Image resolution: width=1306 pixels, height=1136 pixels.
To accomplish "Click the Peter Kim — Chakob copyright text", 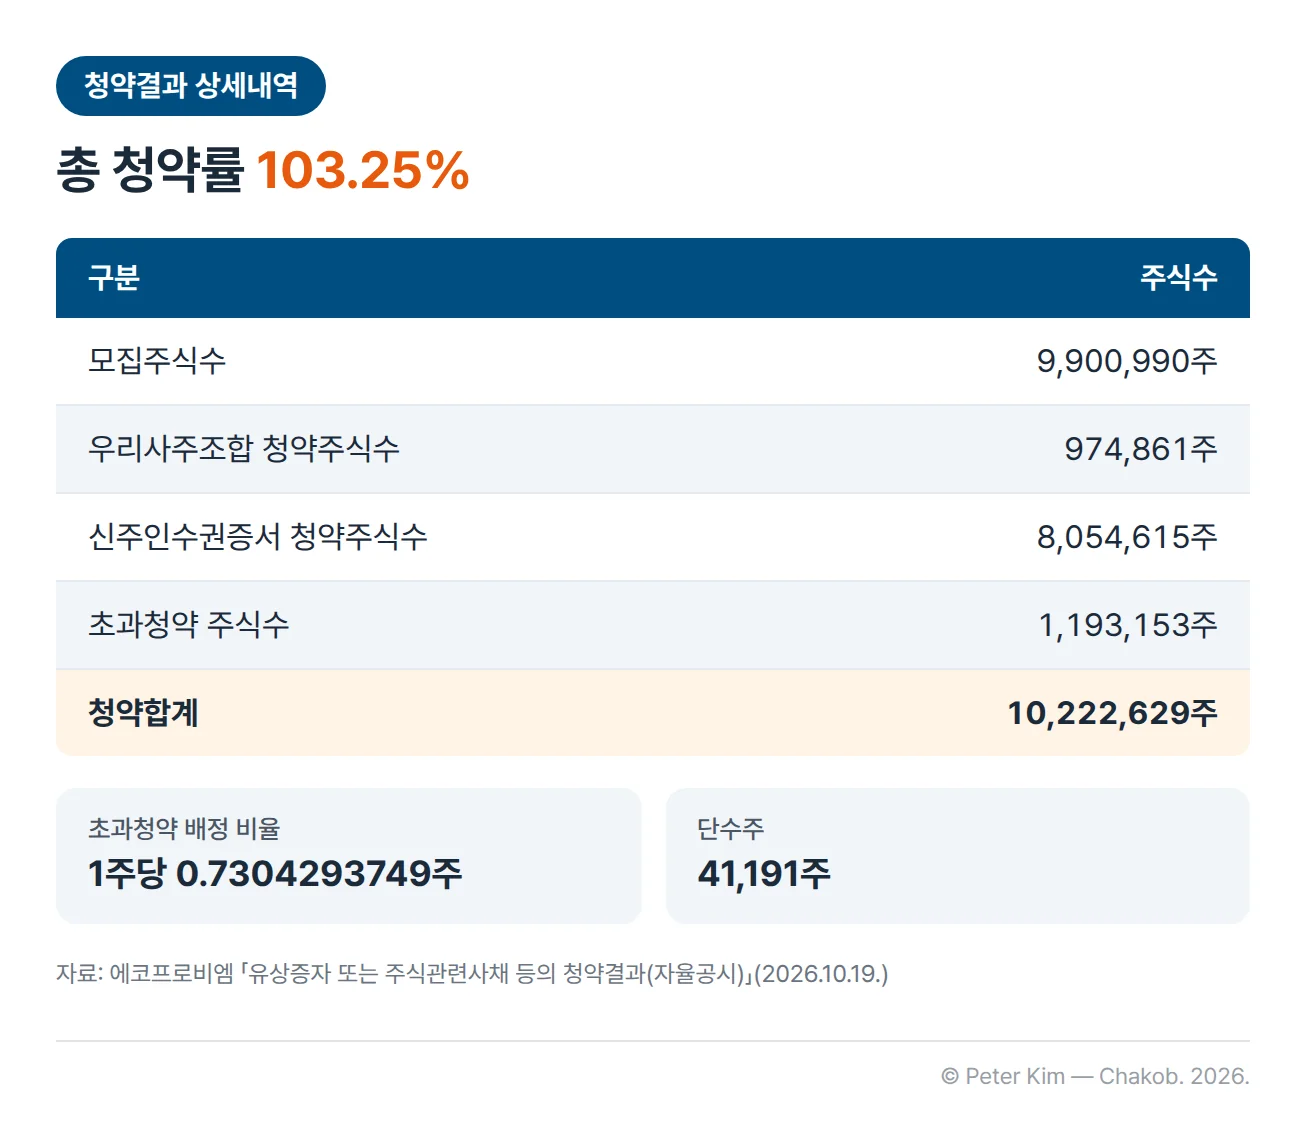I will coord(1095,1077).
